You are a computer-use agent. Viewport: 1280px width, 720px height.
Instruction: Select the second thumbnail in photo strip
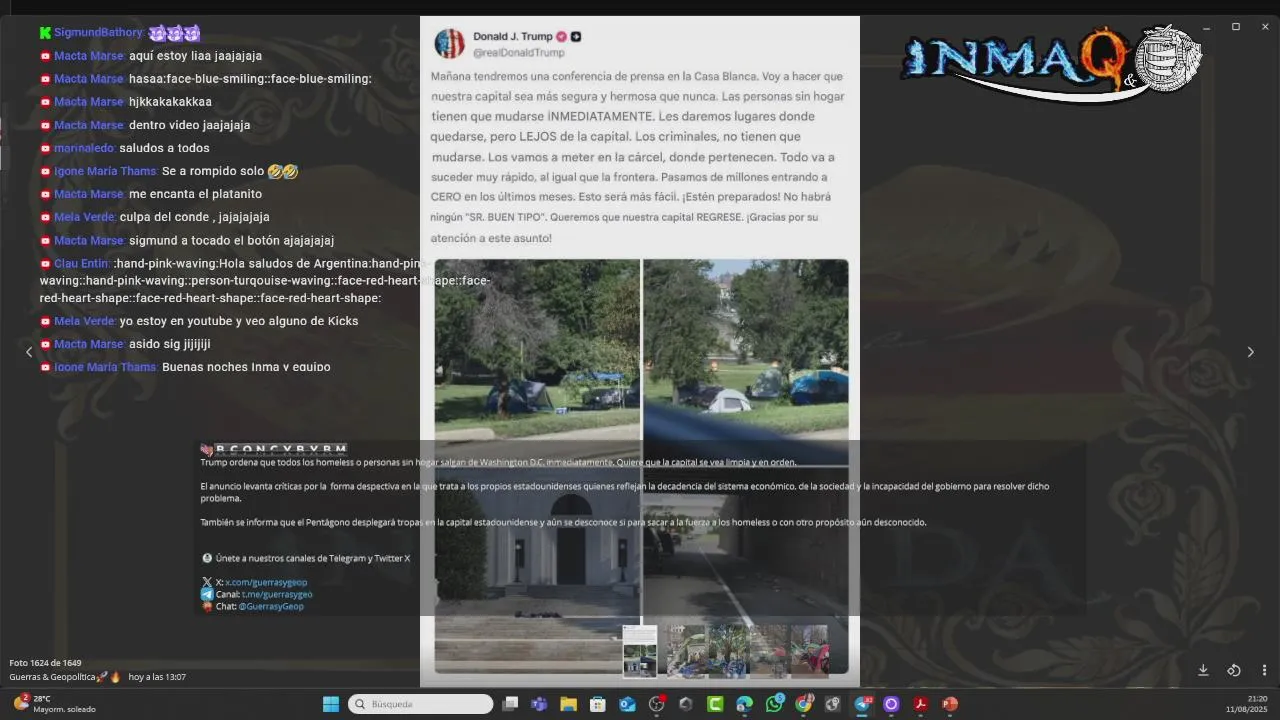(686, 651)
